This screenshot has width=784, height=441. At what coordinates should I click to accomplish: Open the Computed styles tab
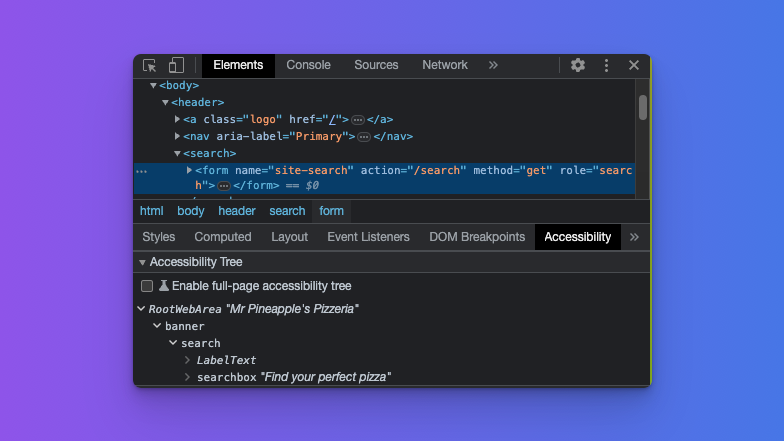[x=223, y=237]
